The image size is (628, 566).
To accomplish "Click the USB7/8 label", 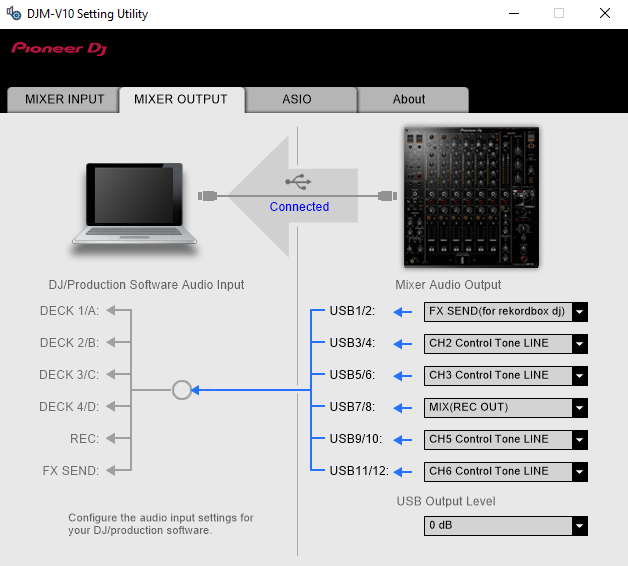I will [352, 407].
